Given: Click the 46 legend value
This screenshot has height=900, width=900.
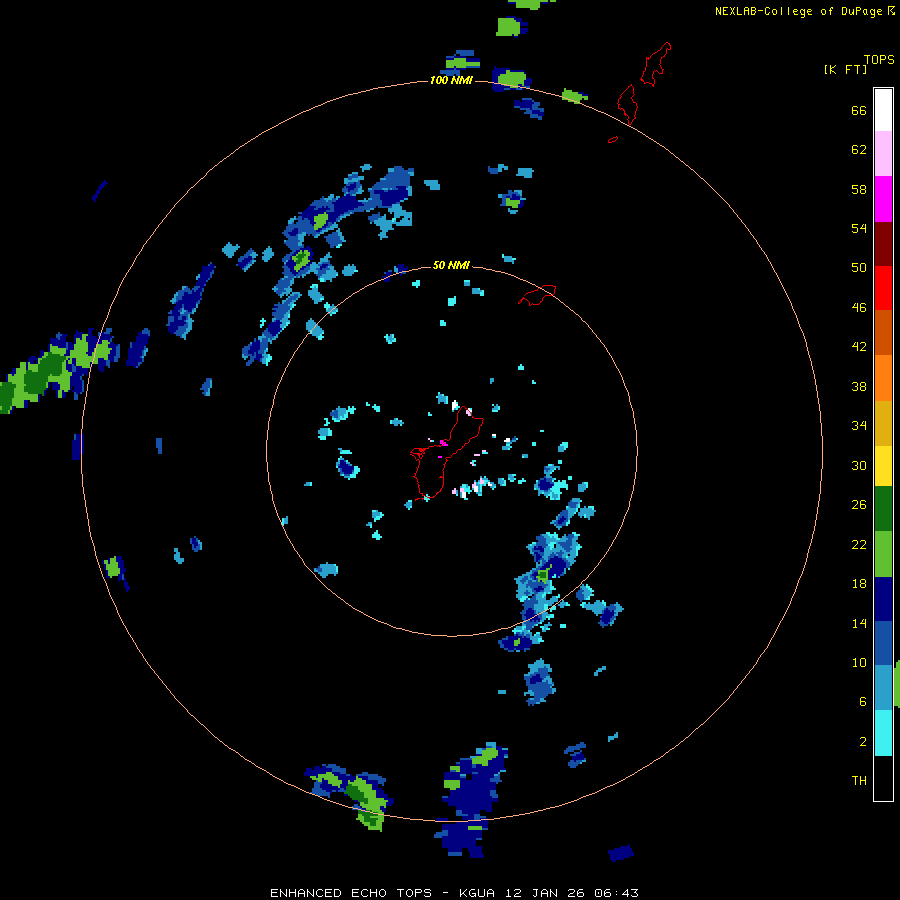Looking at the screenshot, I should 859,308.
